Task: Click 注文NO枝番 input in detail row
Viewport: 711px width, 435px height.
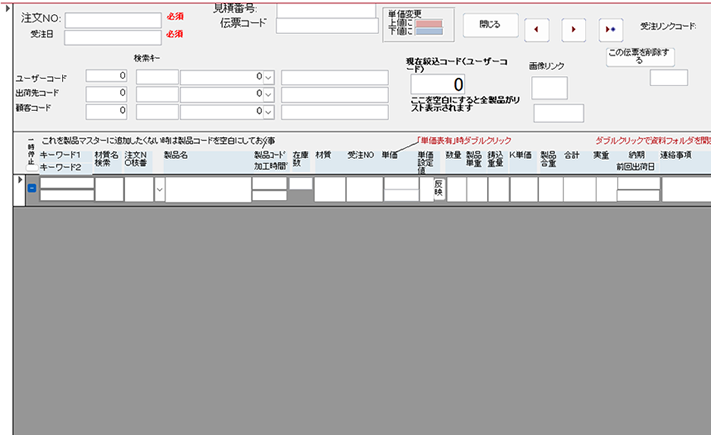Action: tap(139, 189)
